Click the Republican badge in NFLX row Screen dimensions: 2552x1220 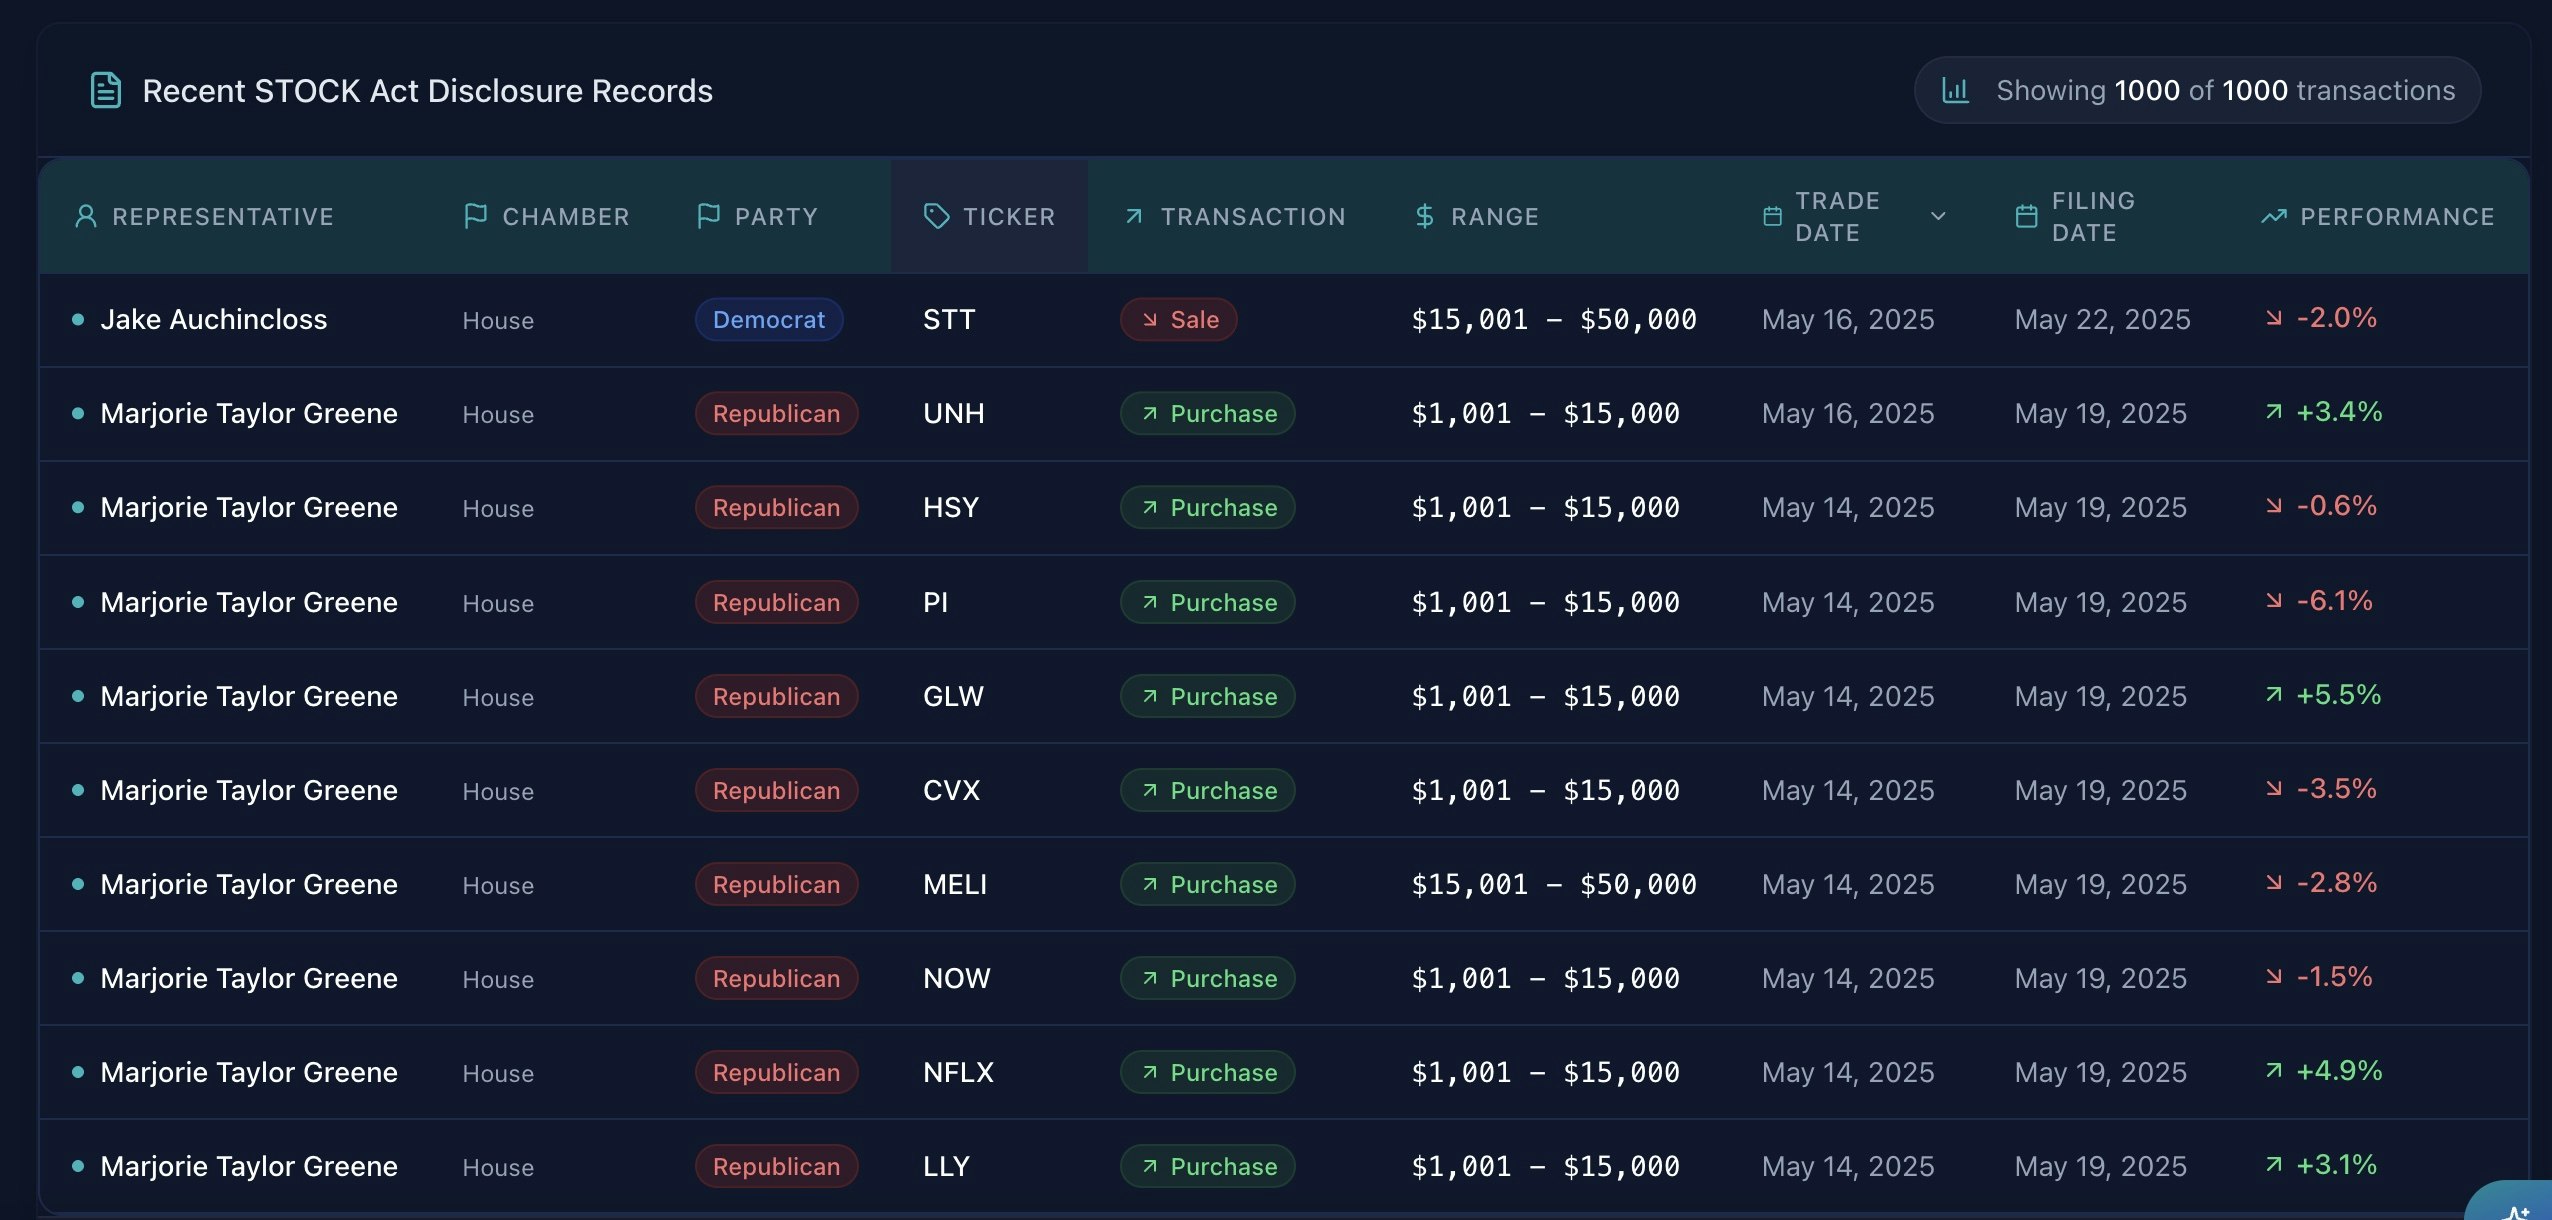pyautogui.click(x=777, y=1073)
